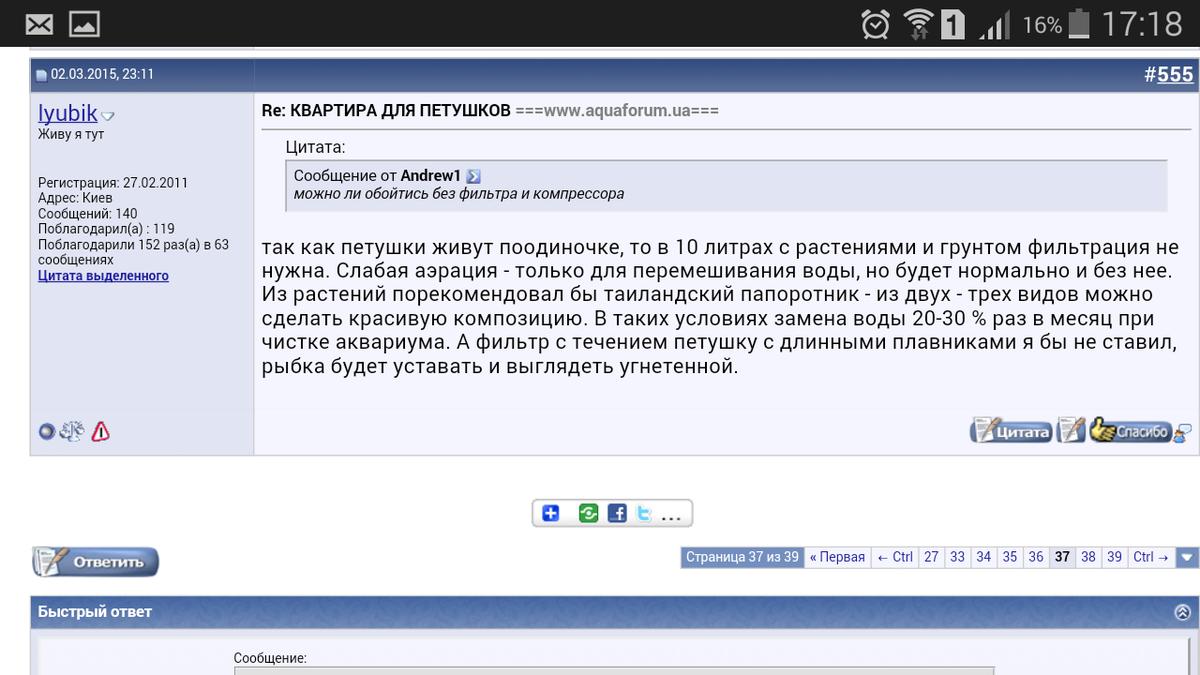Viewport: 1200px width, 675px height.
Task: Collapse the Быстрый ответ panel
Action: tap(1183, 612)
